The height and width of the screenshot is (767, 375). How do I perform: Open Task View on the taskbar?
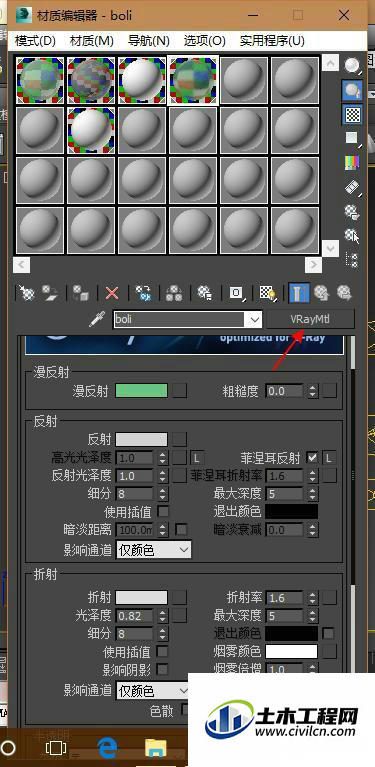[x=56, y=748]
